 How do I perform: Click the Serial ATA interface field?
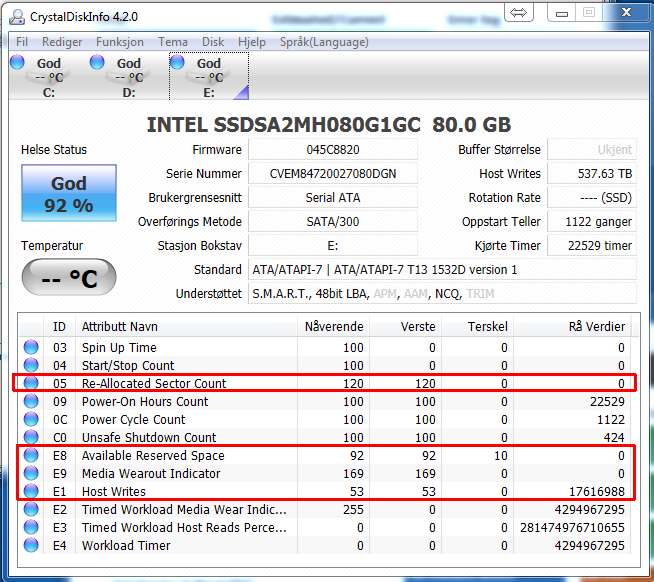(333, 197)
